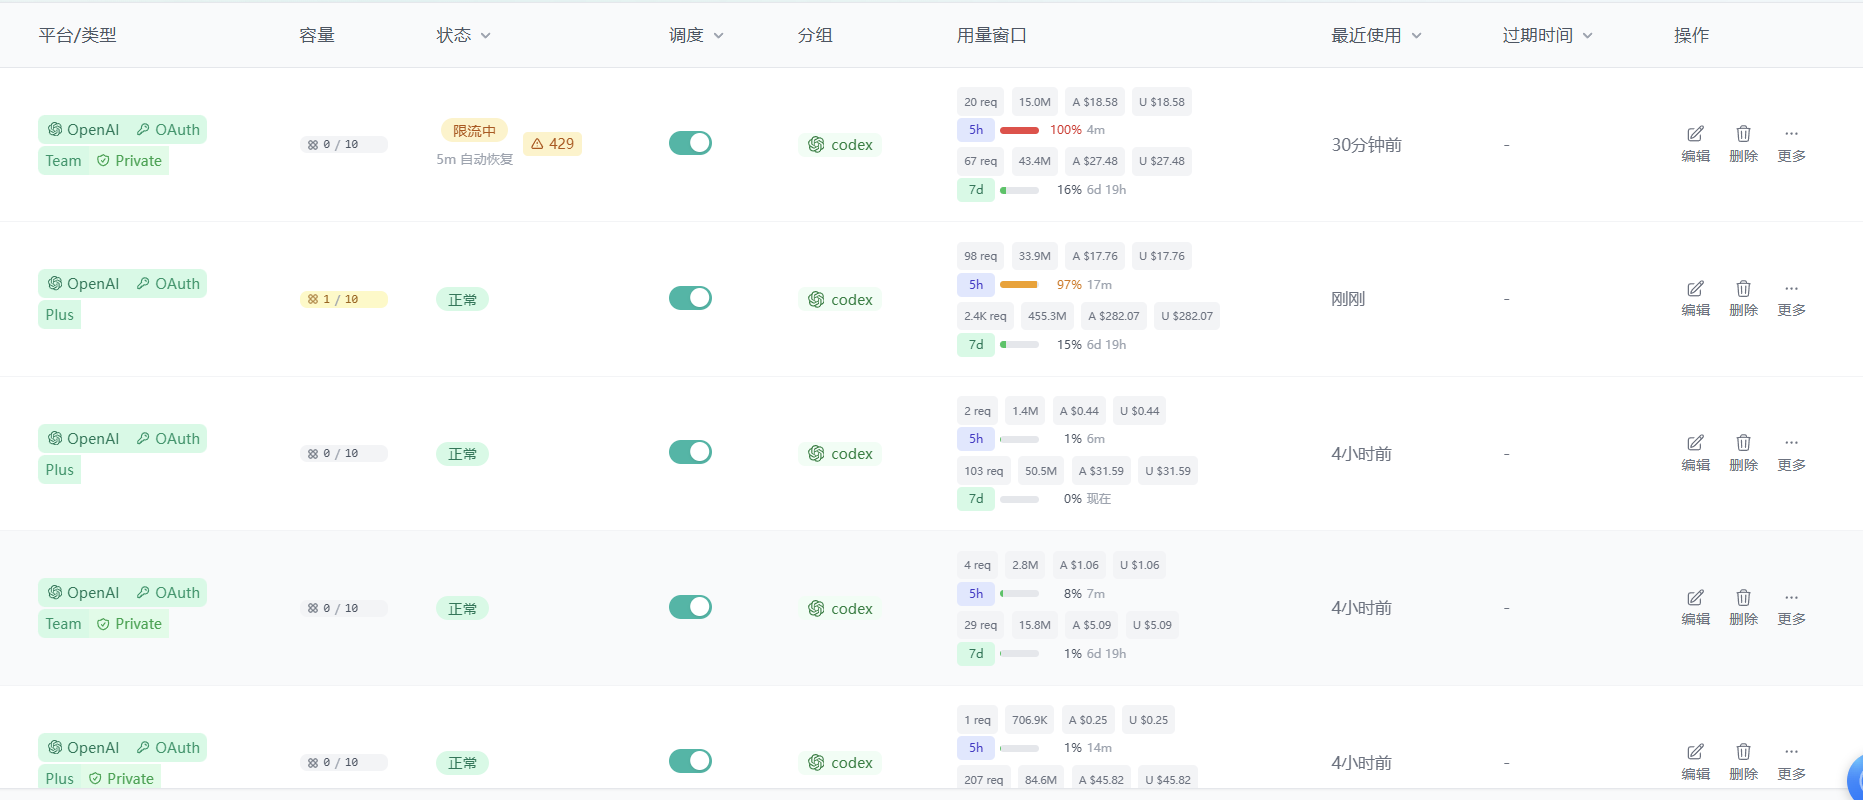Click the 用量窗口 column header

point(991,35)
